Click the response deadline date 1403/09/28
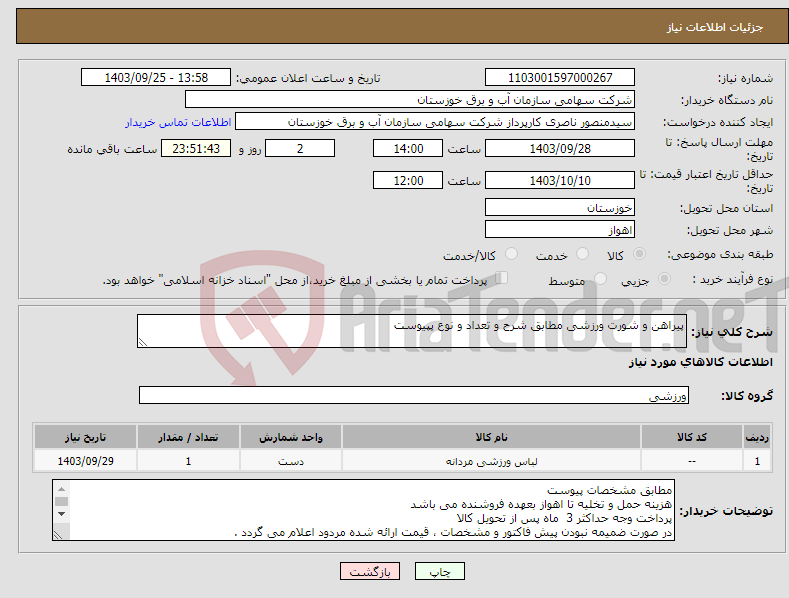Viewport: 789px width, 598px height. (560, 148)
